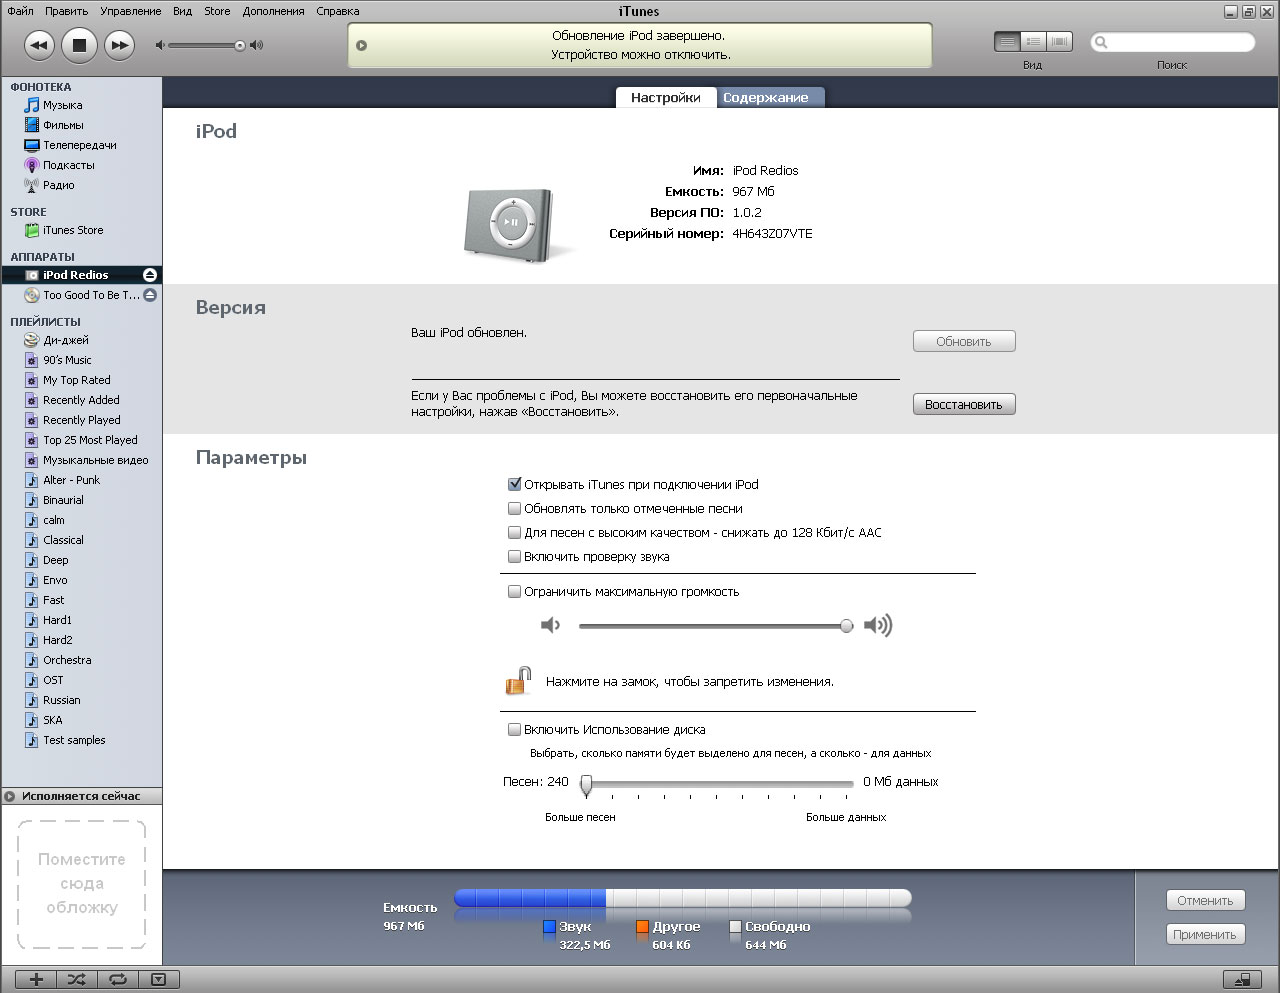Select the Музыкальные видео playlist
The image size is (1280, 993).
96,460
